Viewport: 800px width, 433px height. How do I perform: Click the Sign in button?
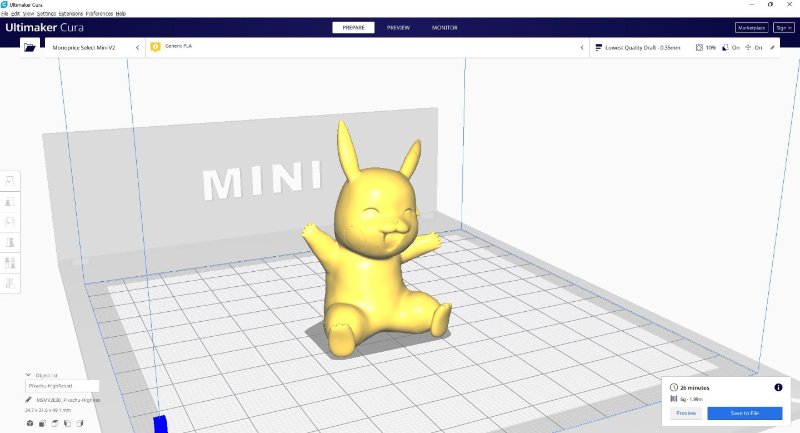tap(783, 28)
